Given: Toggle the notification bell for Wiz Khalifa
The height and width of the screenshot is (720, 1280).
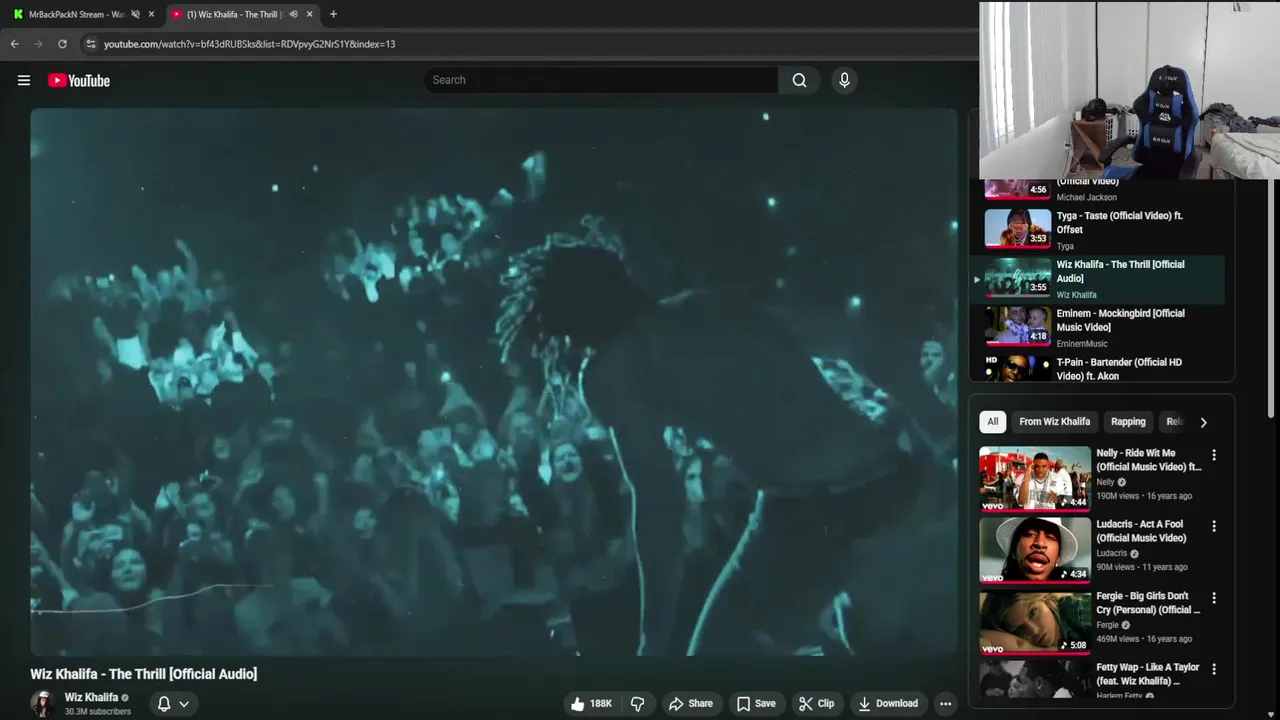Looking at the screenshot, I should [x=164, y=704].
